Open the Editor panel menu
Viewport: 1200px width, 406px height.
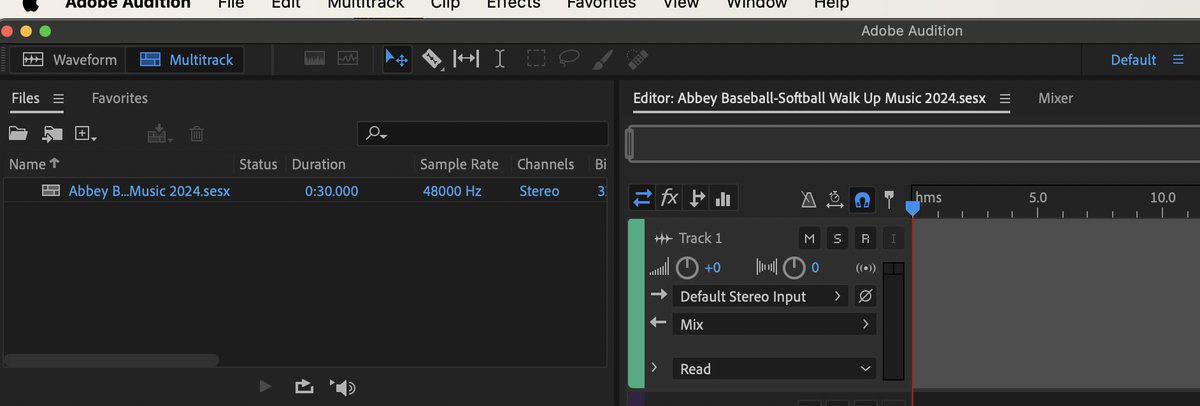coord(1005,98)
